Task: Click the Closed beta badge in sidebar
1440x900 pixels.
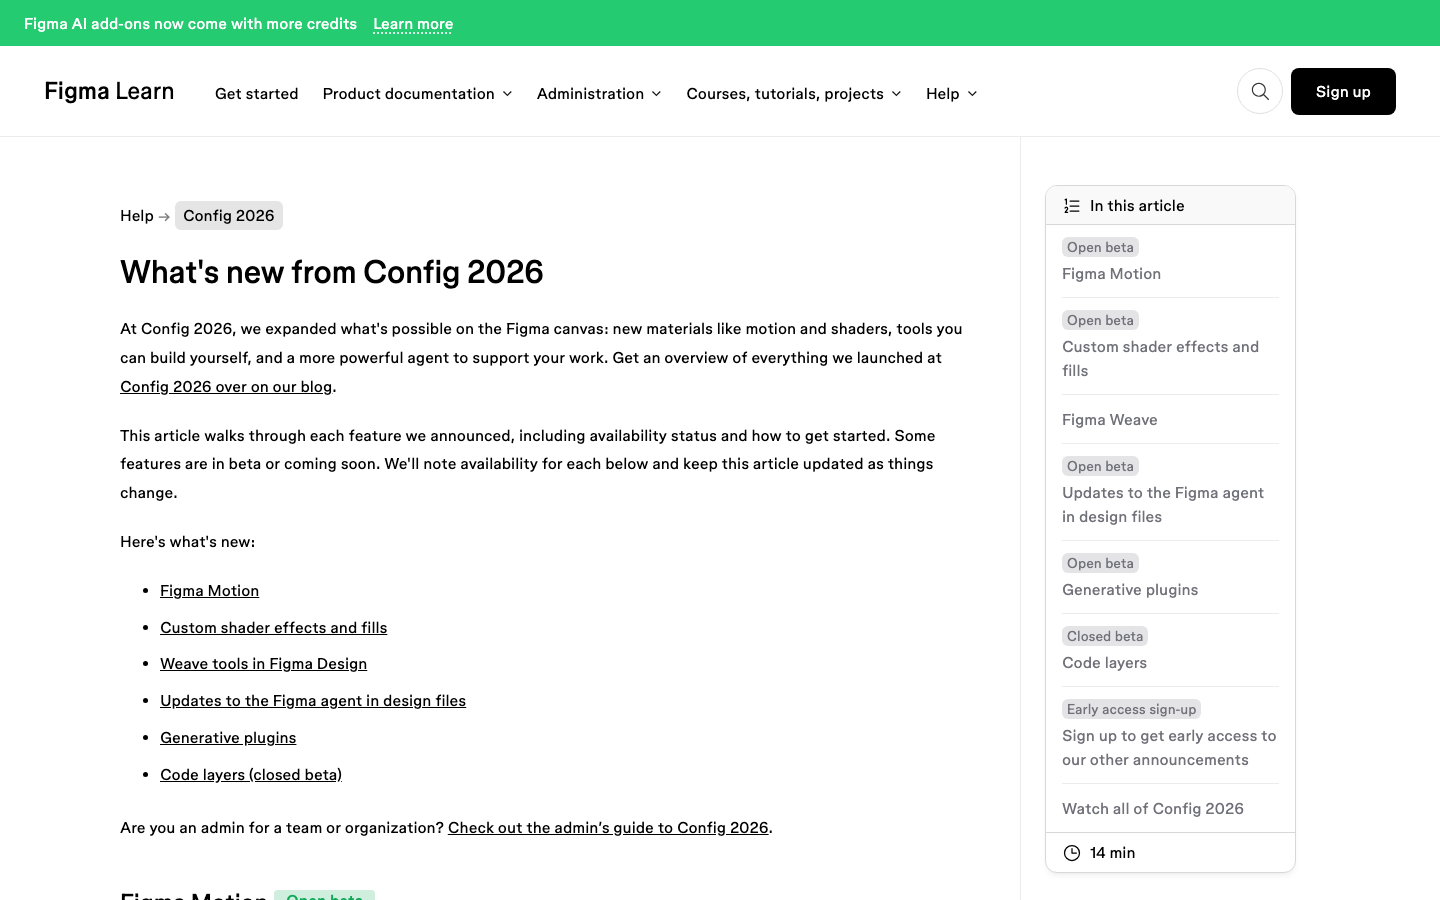Action: 1105,636
